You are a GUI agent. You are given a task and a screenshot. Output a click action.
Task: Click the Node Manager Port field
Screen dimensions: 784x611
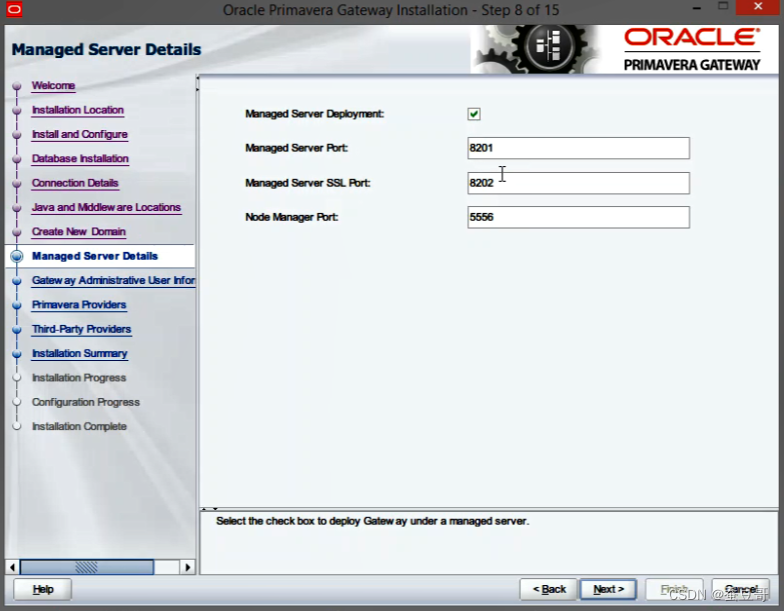pyautogui.click(x=578, y=217)
